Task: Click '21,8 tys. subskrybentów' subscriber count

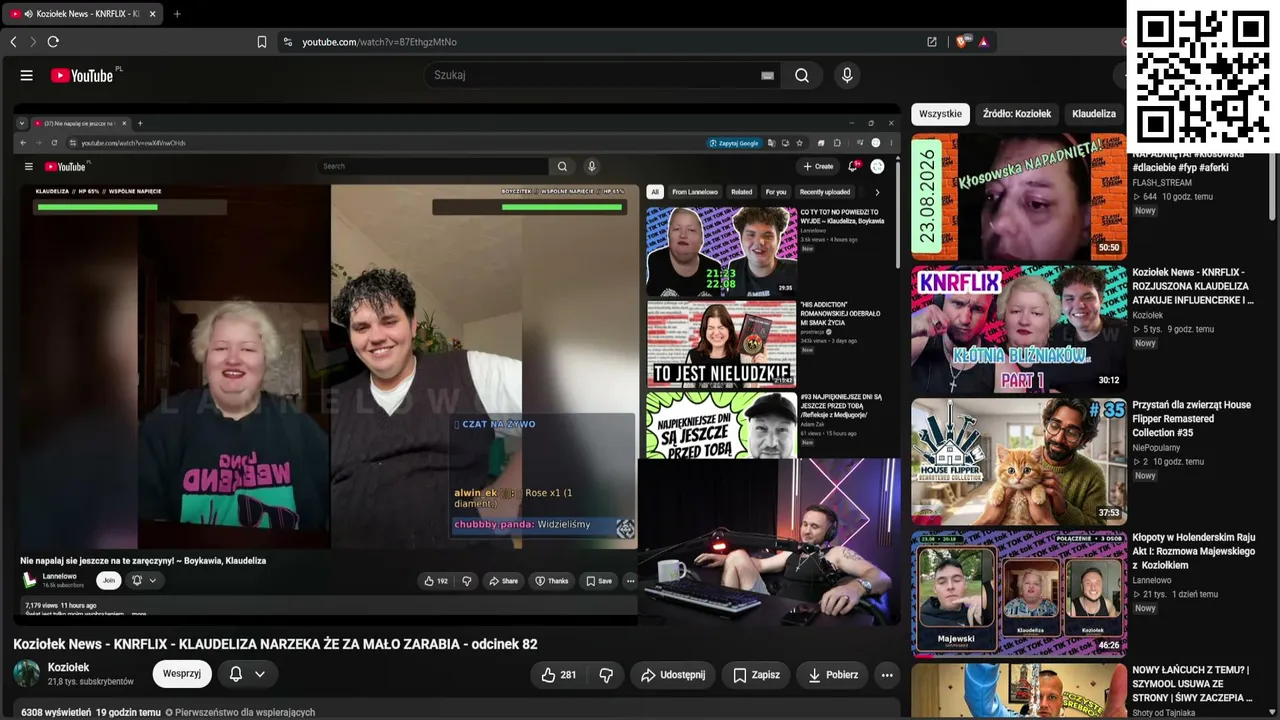Action: point(91,682)
